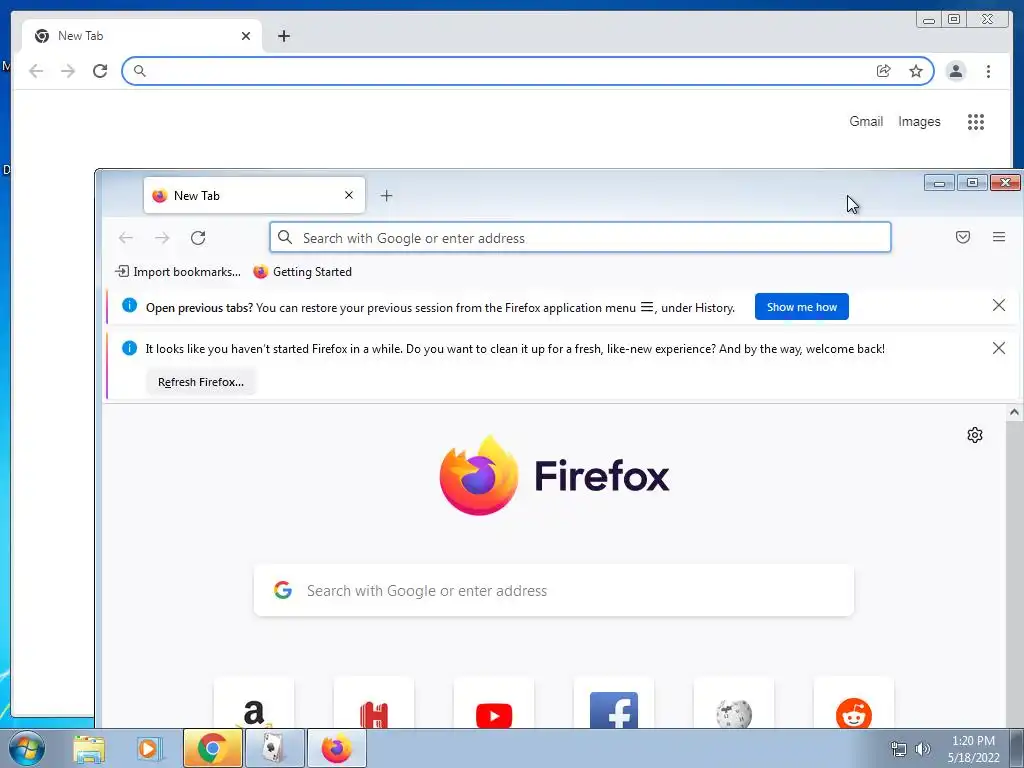The image size is (1024, 768).
Task: Click the Show me how button
Action: [801, 307]
